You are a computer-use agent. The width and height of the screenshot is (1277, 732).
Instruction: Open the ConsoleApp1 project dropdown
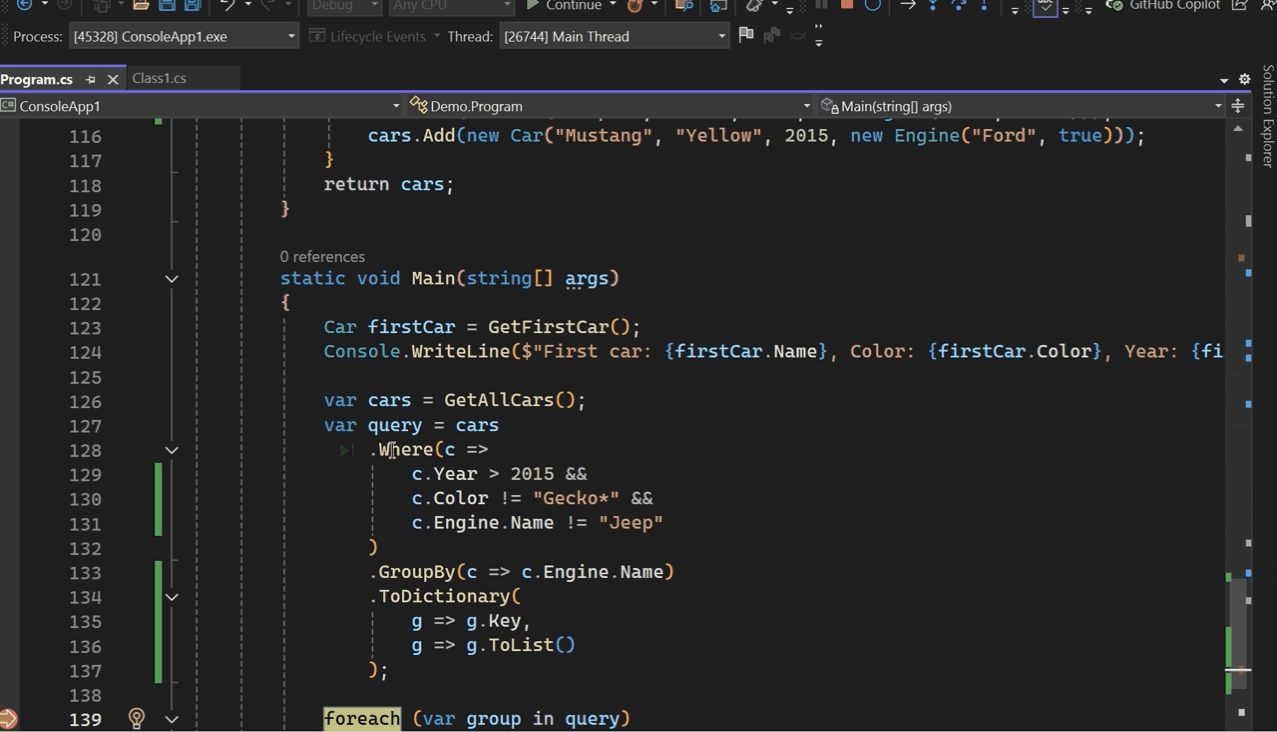click(201, 106)
